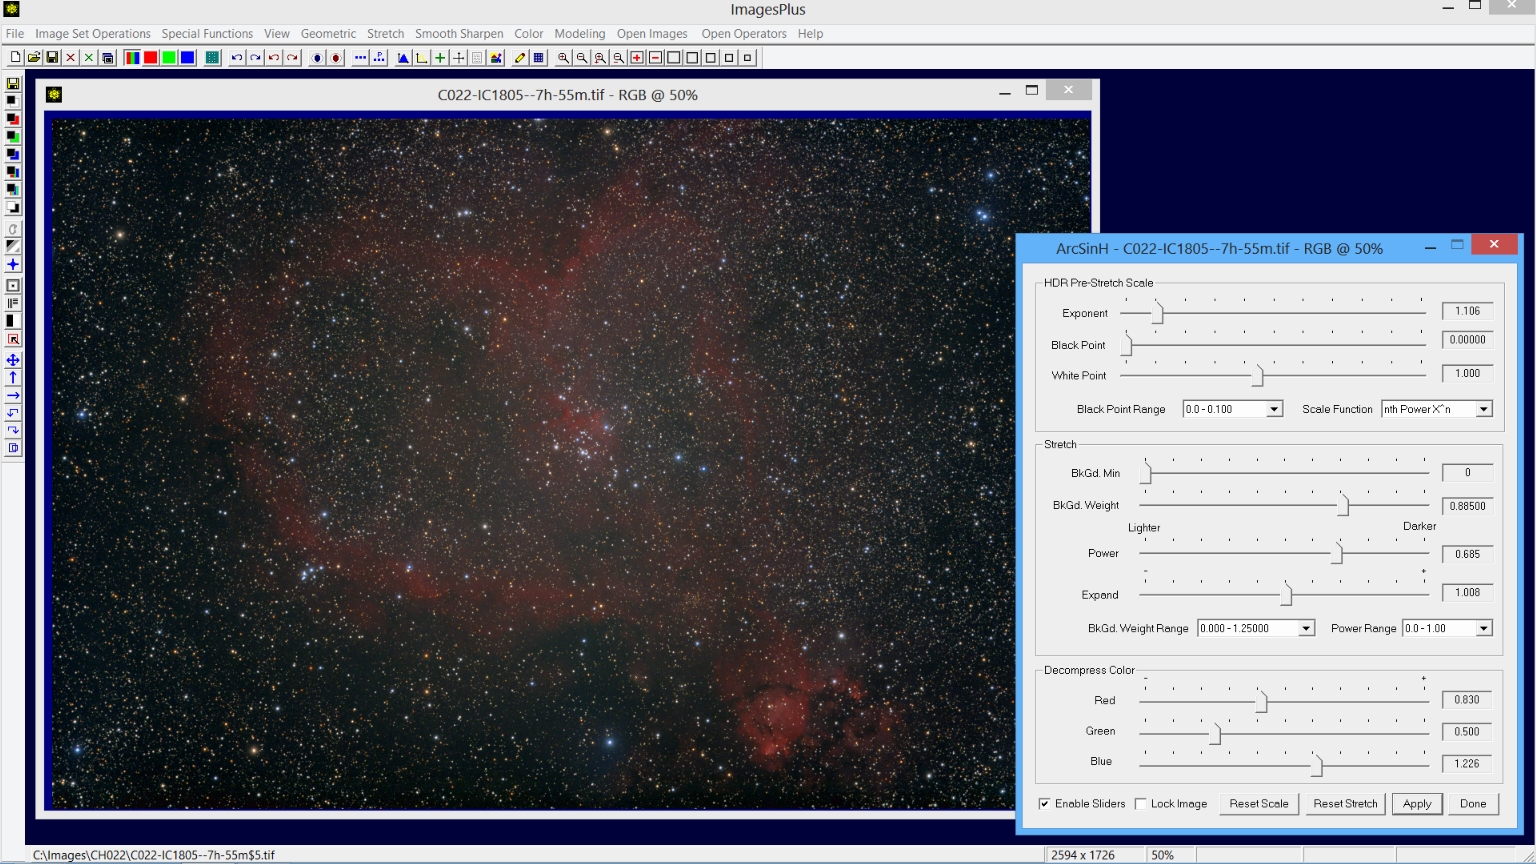Click the BkGd. Min value field
The height and width of the screenshot is (864, 1536).
[x=1467, y=473]
